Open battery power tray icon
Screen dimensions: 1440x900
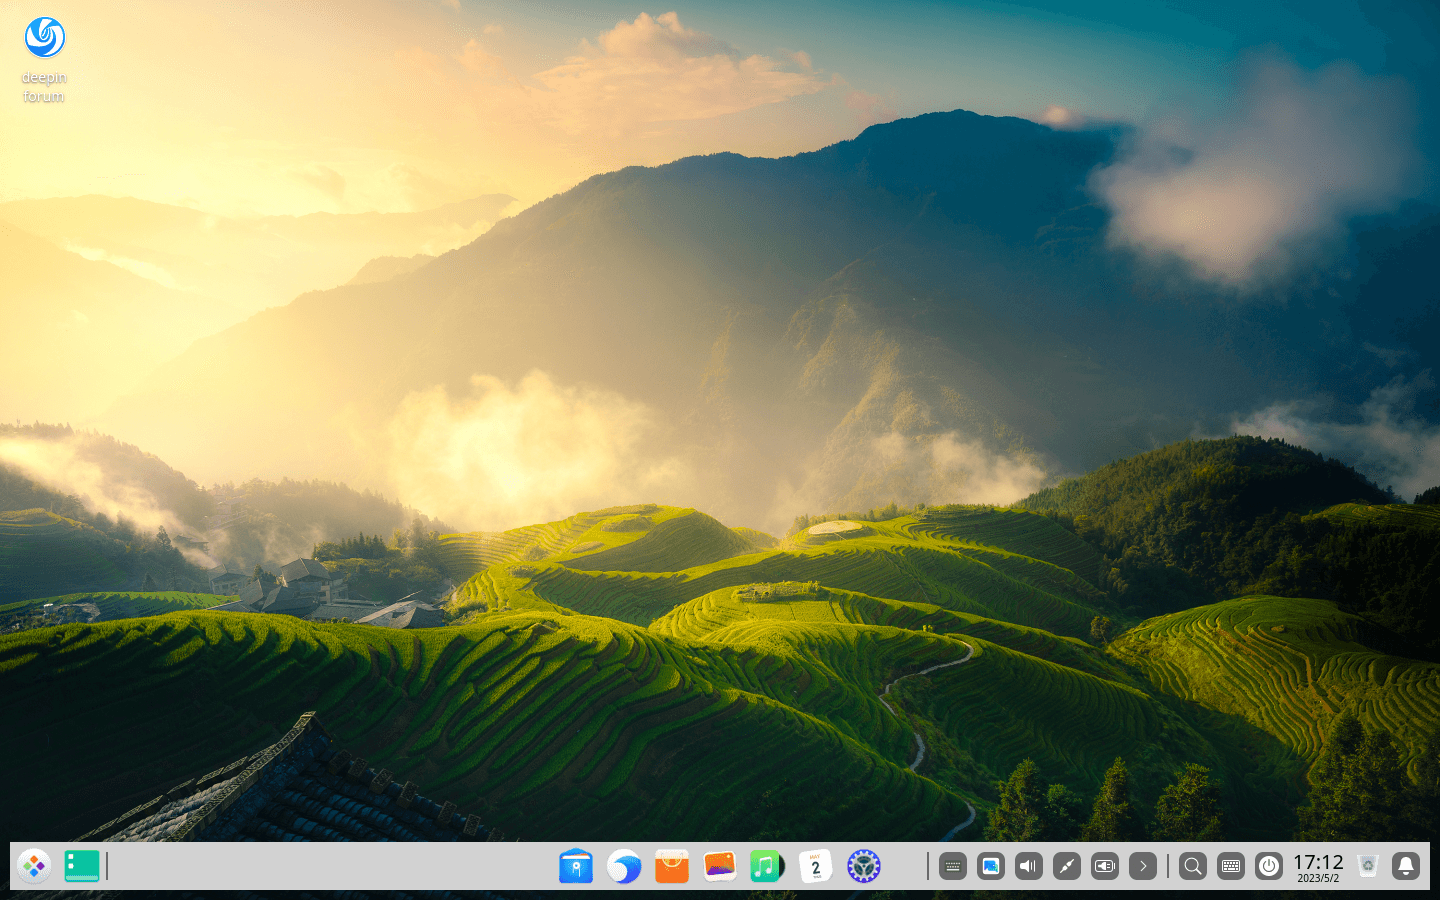pos(1105,866)
